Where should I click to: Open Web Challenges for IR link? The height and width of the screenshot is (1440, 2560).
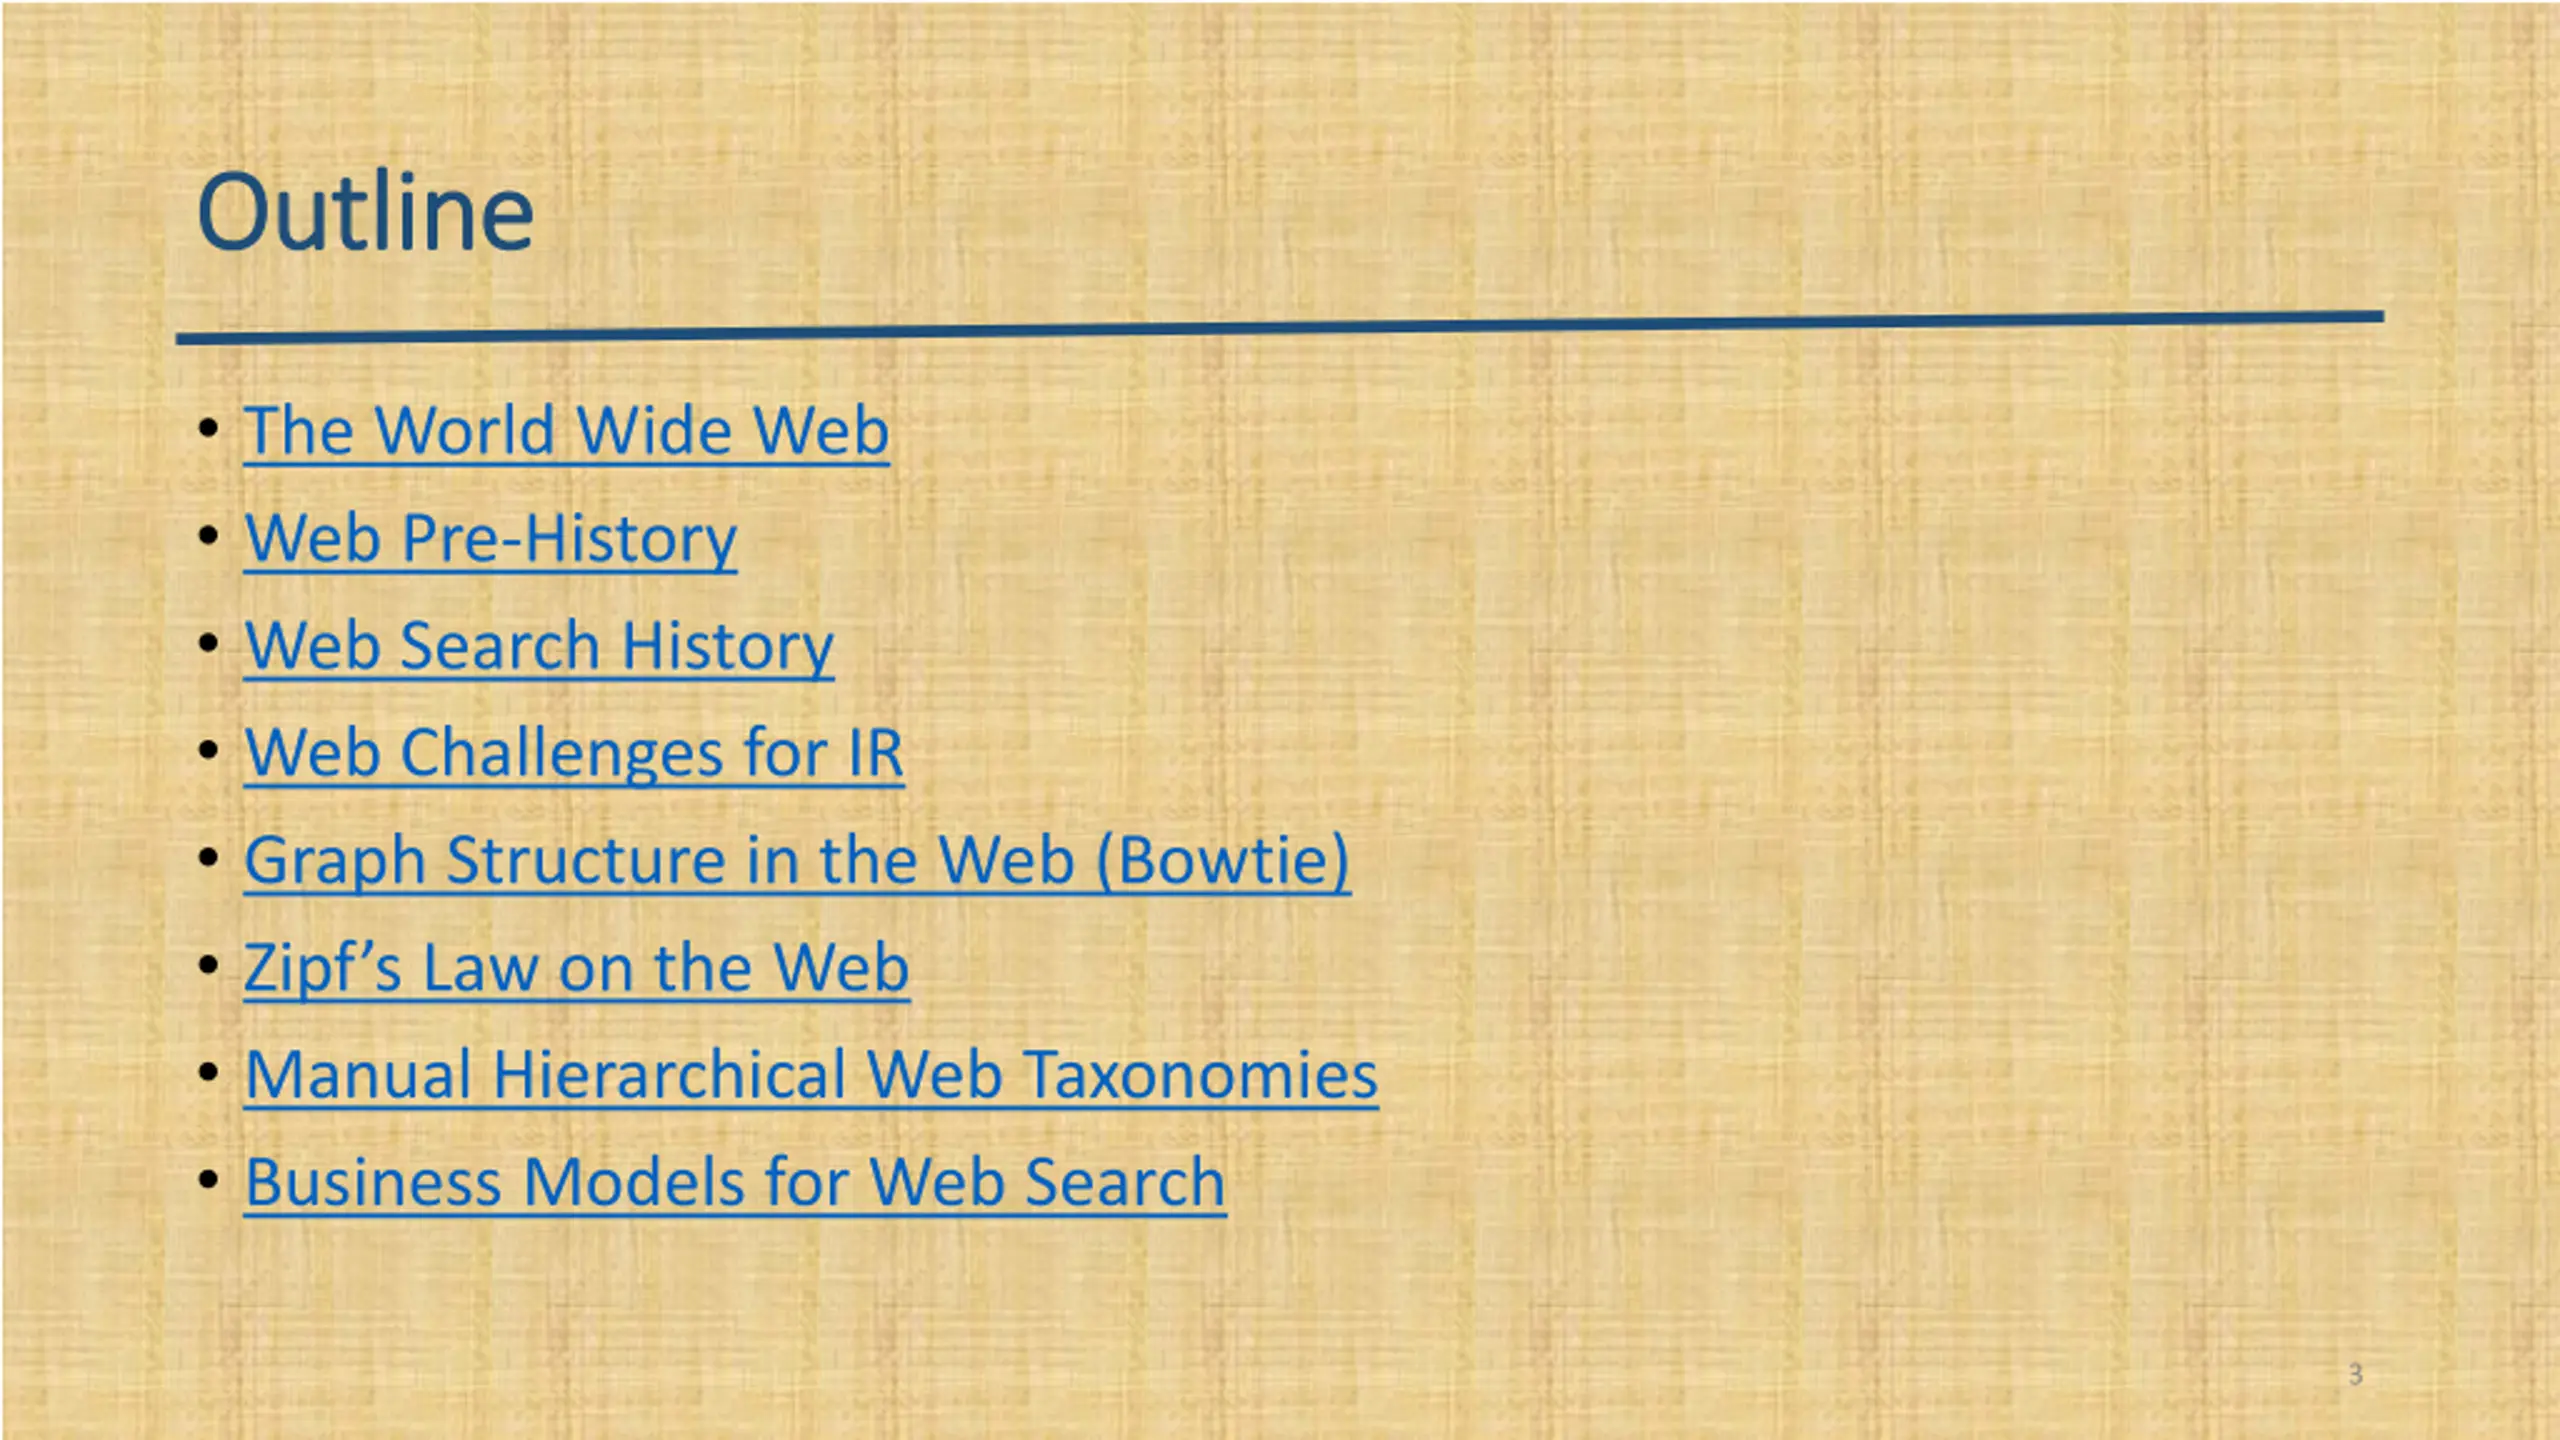click(574, 753)
